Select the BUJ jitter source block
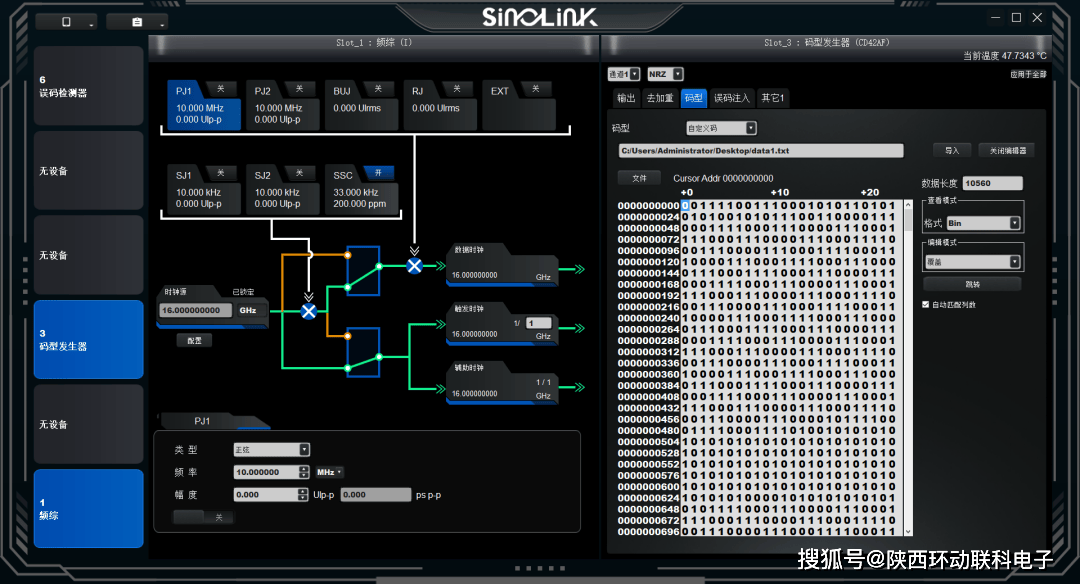The image size is (1080, 584). (362, 107)
